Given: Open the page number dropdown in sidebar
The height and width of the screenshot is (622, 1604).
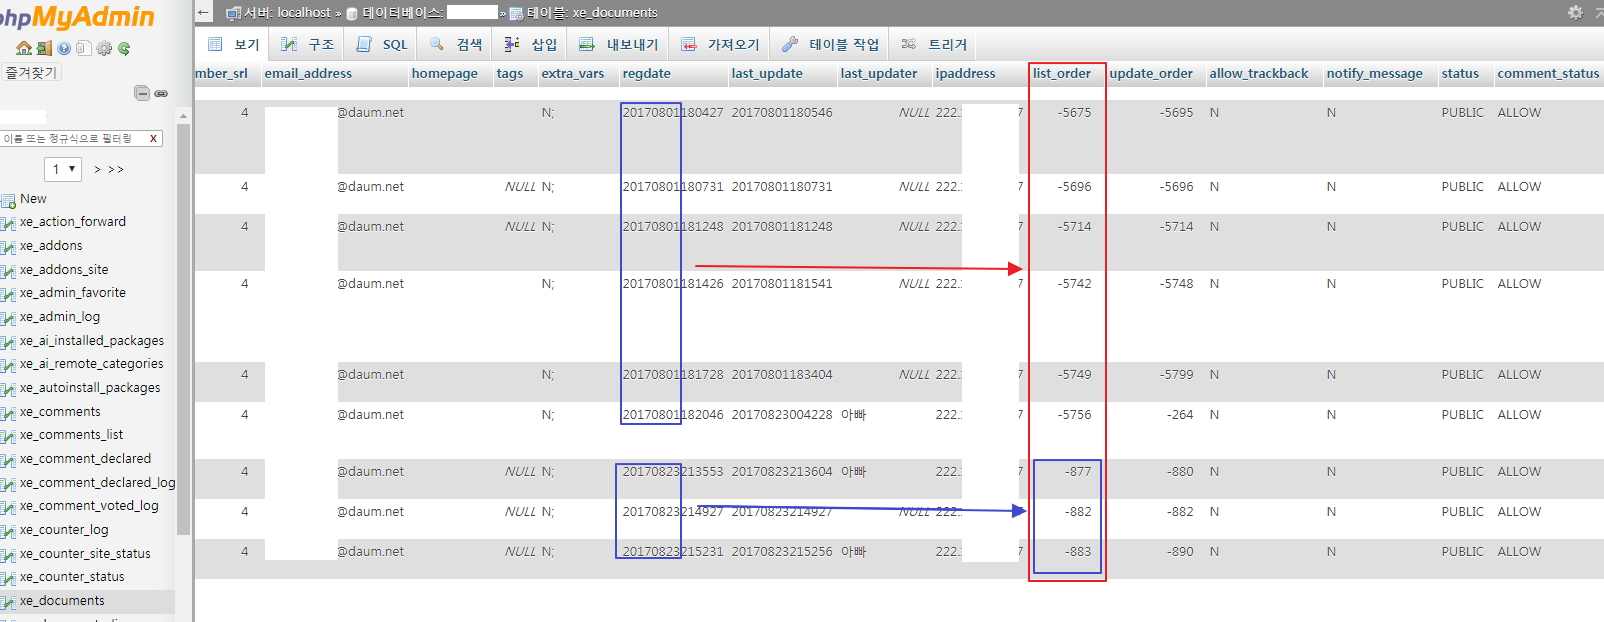Looking at the screenshot, I should coord(62,169).
